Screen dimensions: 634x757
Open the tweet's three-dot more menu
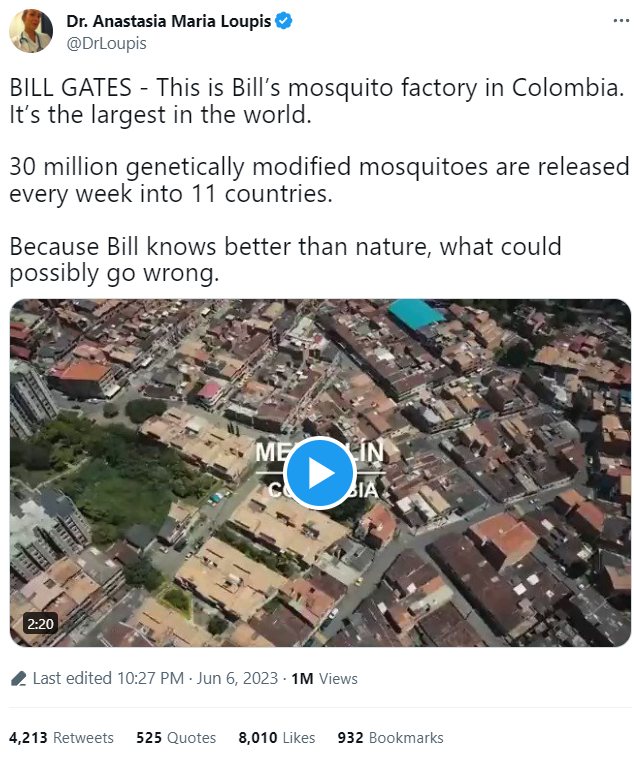tap(614, 21)
